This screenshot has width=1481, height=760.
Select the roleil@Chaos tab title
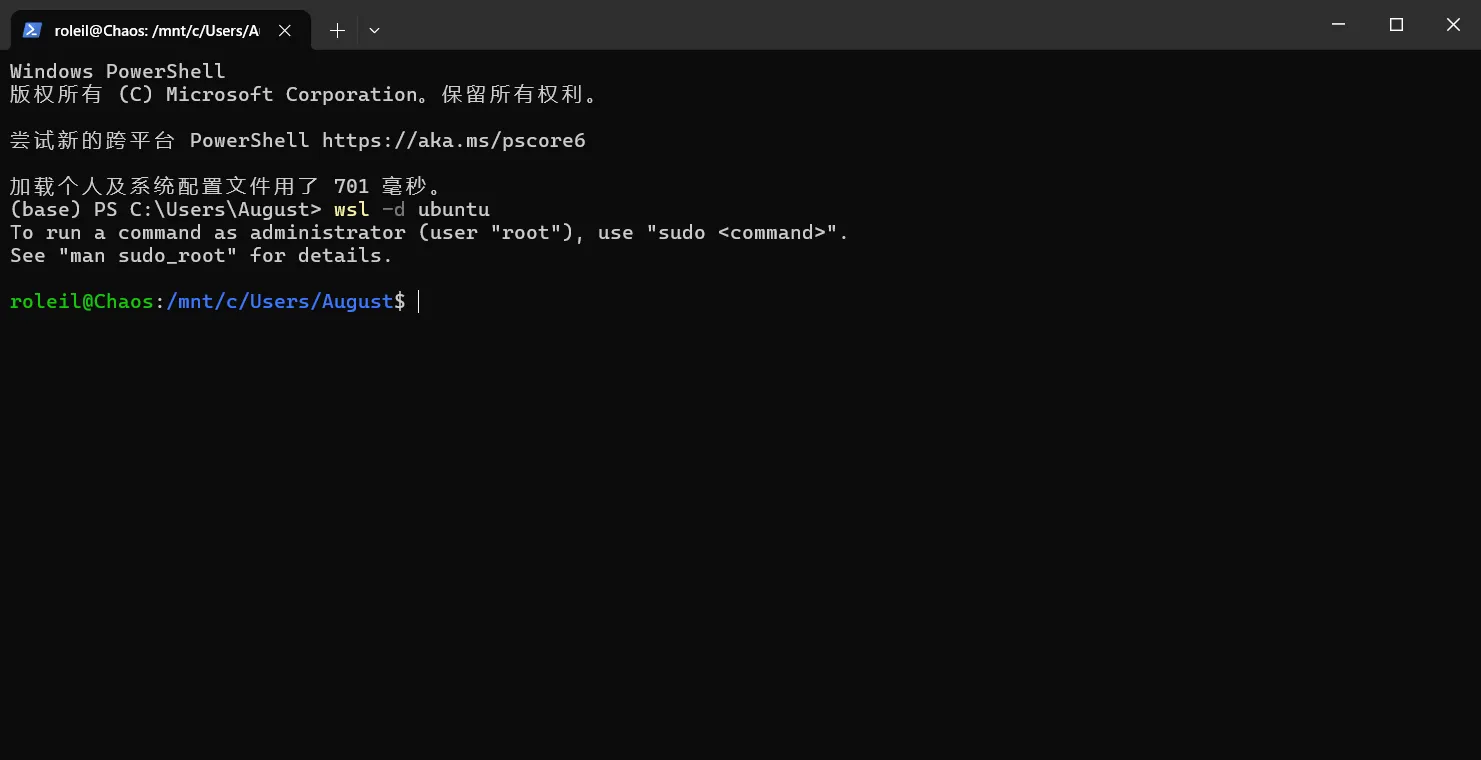156,31
